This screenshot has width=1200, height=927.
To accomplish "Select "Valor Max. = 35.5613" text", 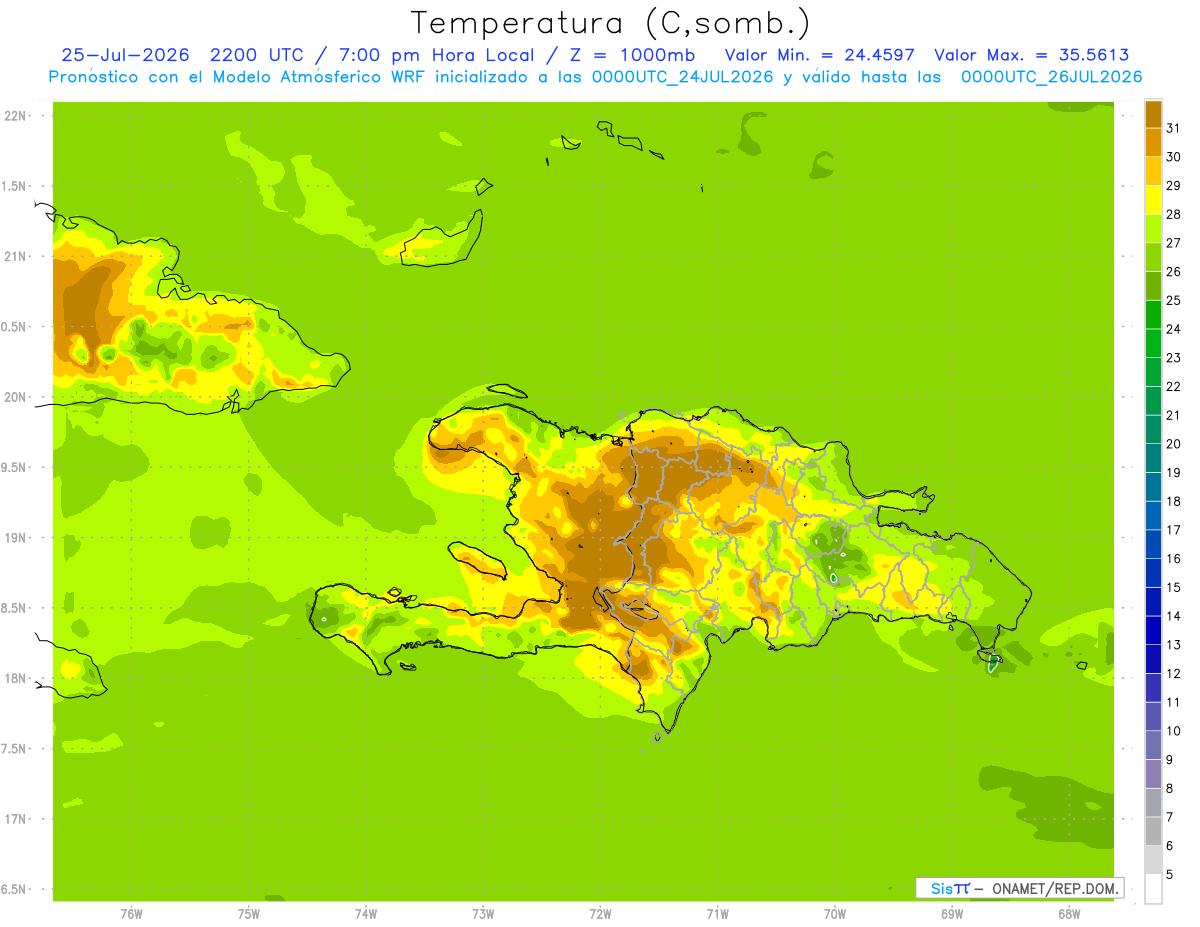I will [x=1032, y=55].
